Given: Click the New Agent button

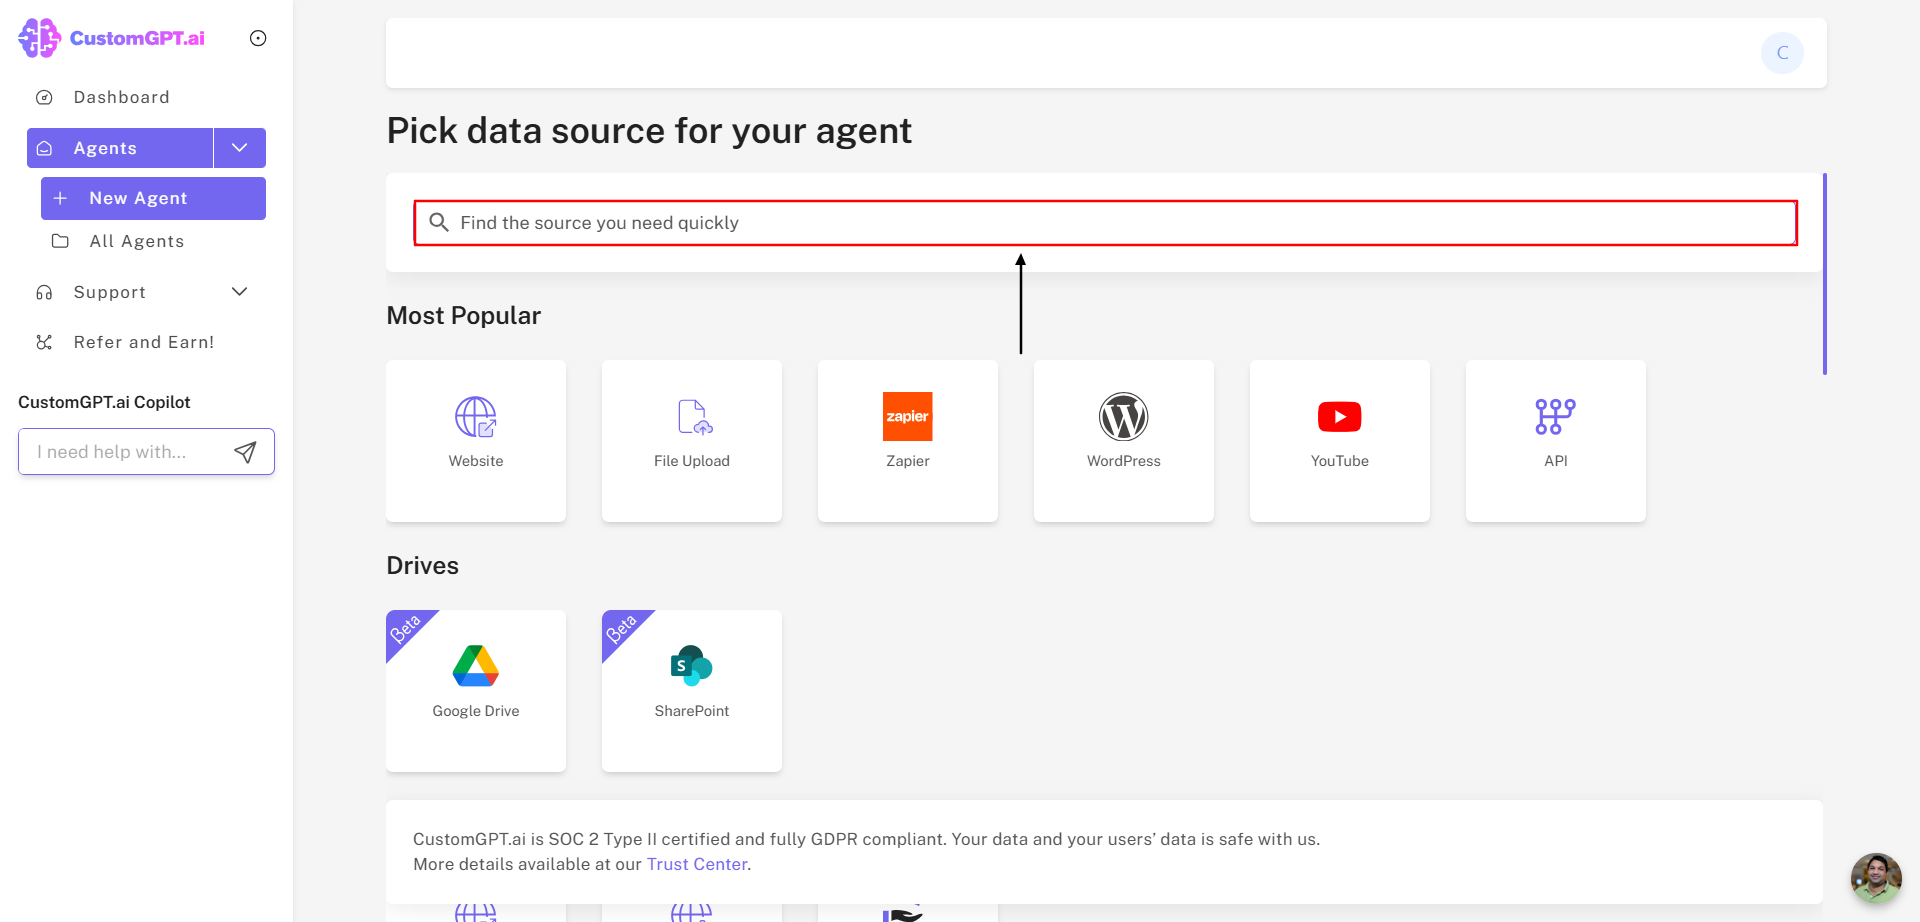Looking at the screenshot, I should 153,198.
